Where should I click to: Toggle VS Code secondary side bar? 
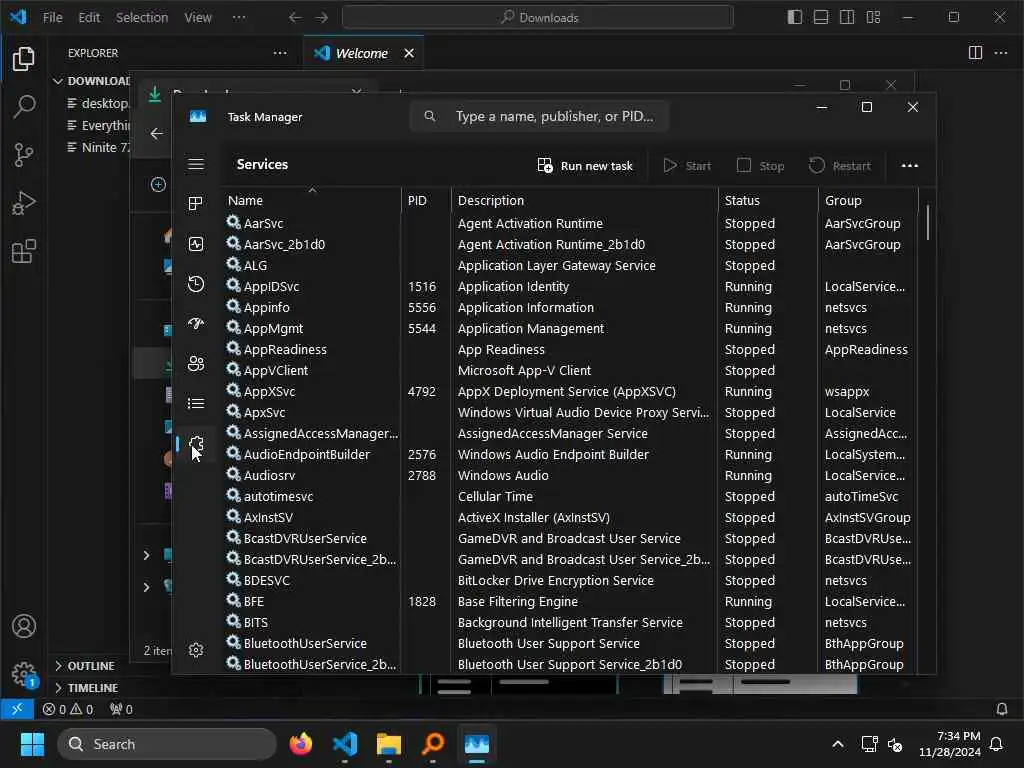[847, 18]
